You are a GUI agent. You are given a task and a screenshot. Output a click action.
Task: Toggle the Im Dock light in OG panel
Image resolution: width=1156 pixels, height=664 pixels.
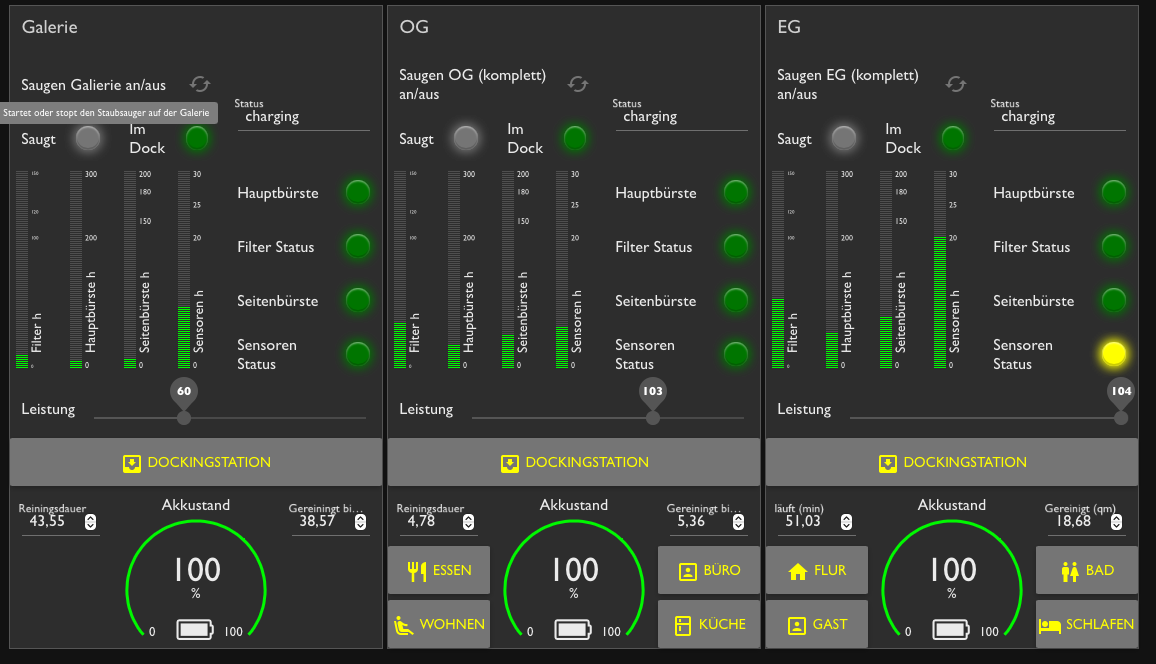pyautogui.click(x=575, y=138)
